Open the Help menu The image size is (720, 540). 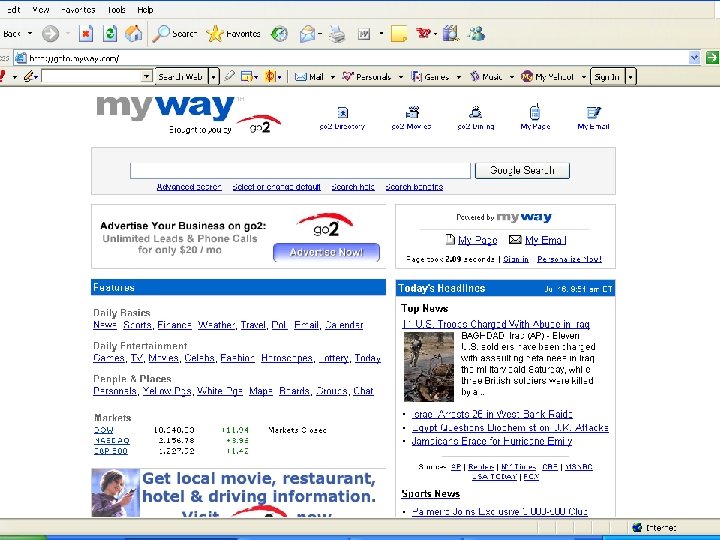point(145,10)
